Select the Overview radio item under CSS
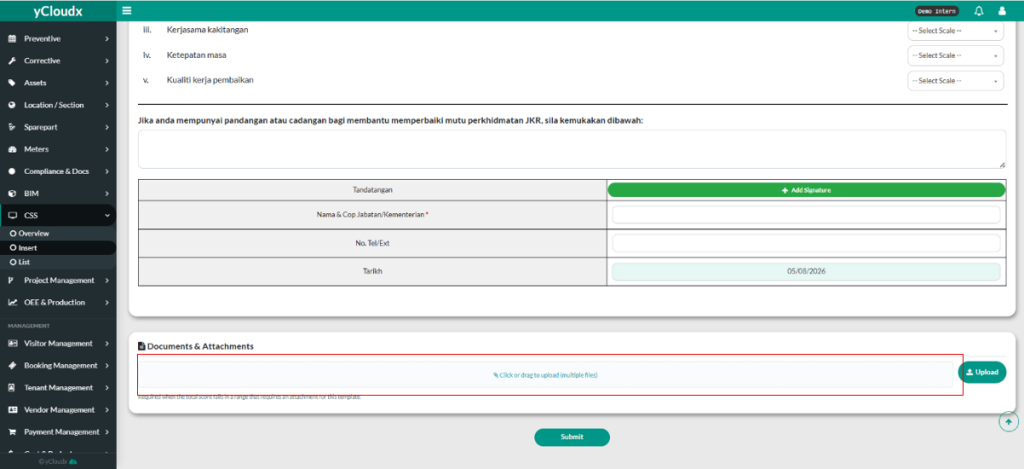This screenshot has height=469, width=1024. tap(29, 233)
